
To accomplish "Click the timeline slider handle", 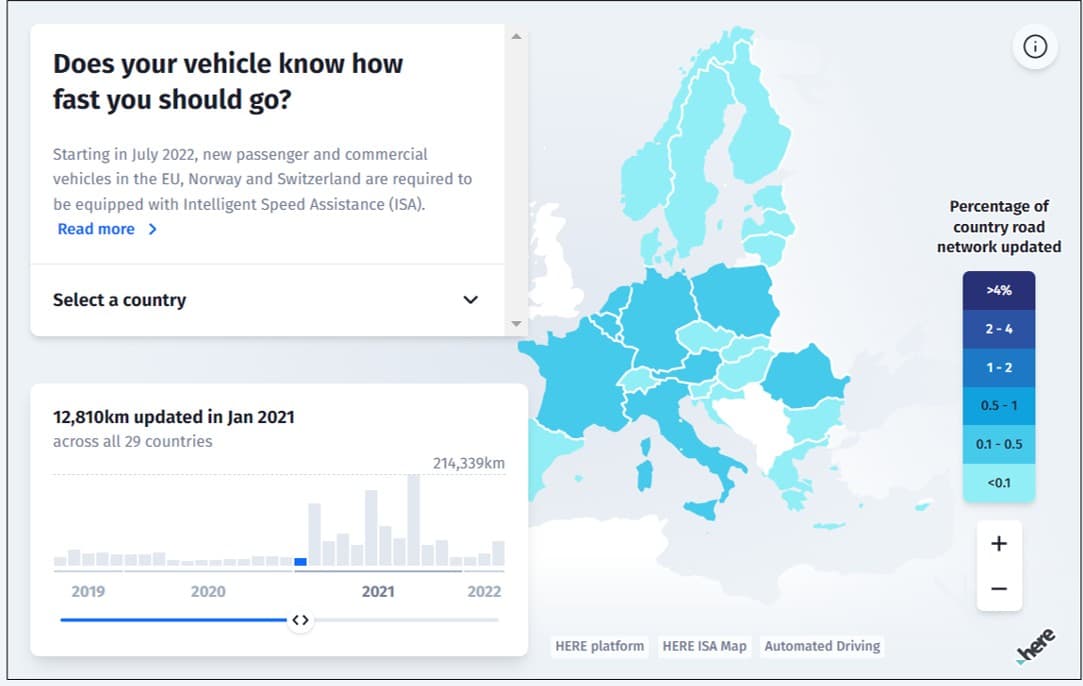I will coord(300,620).
